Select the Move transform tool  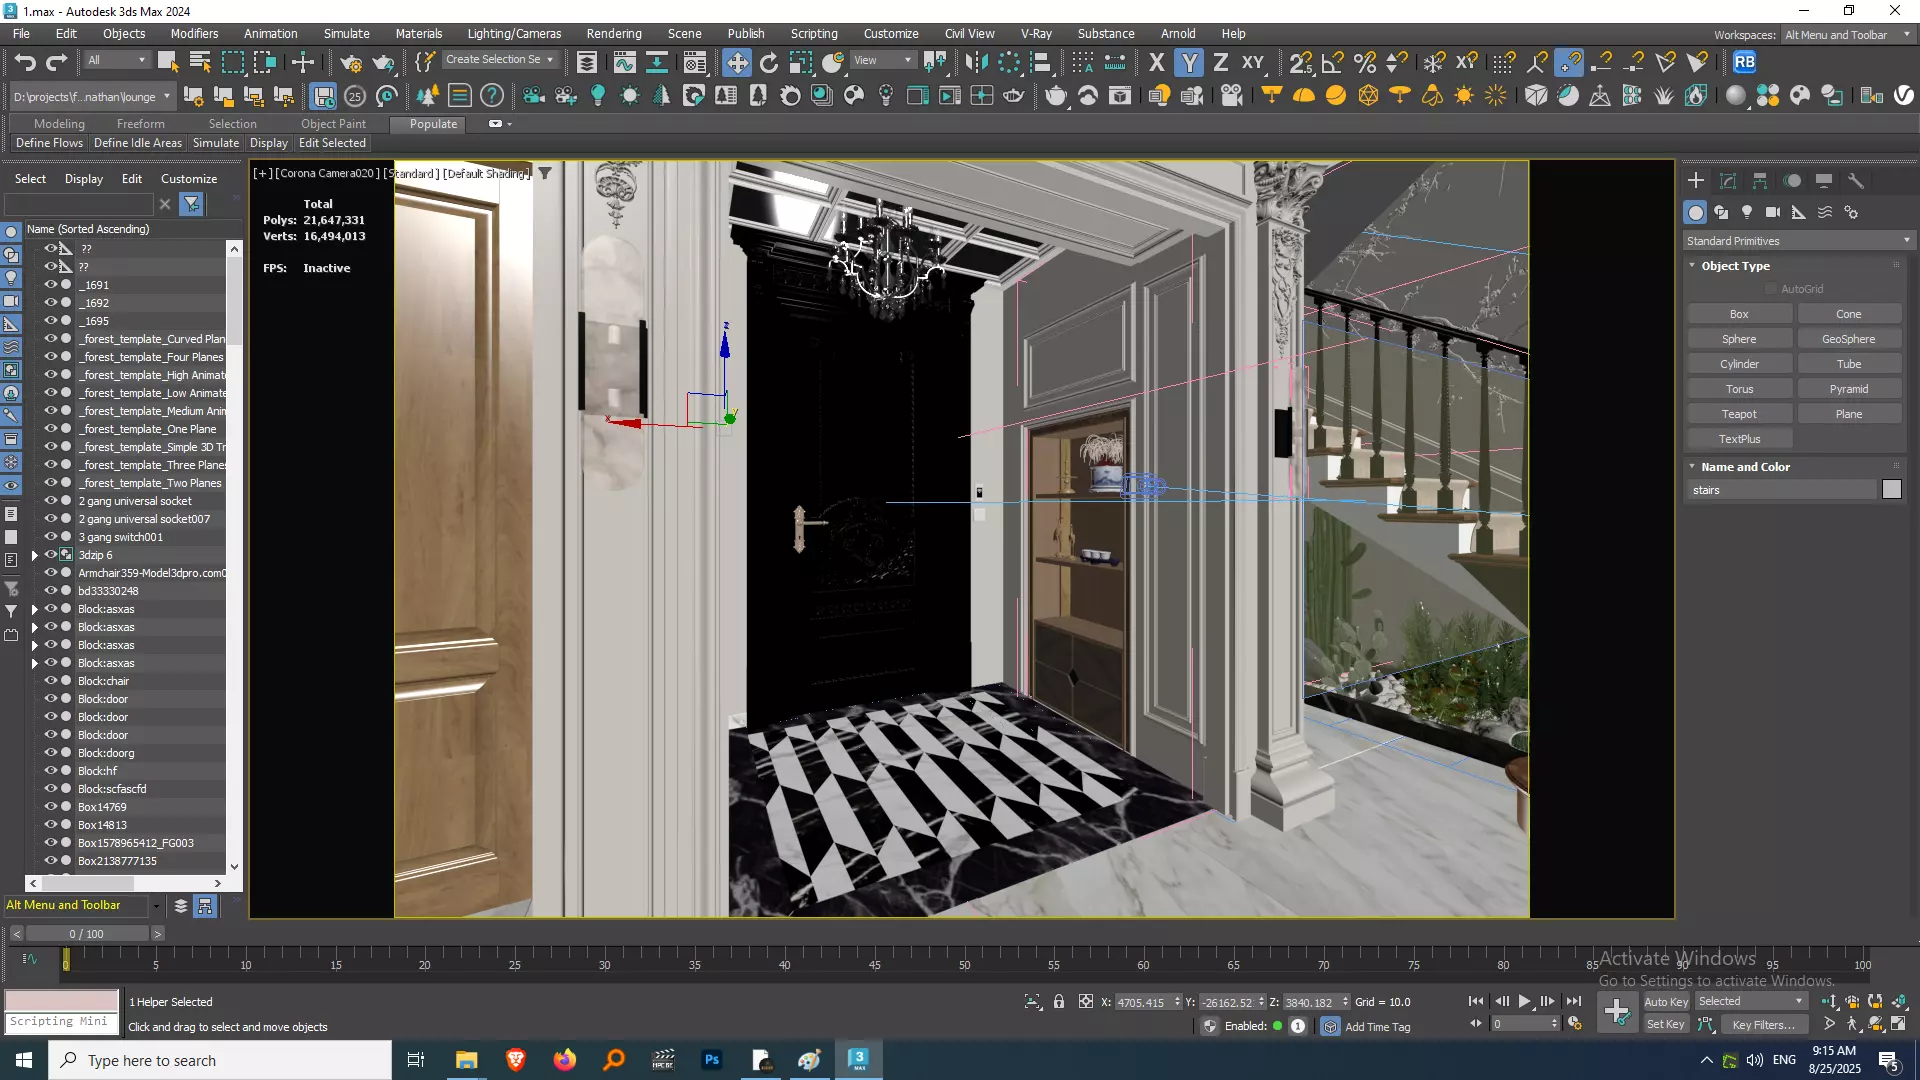736,63
